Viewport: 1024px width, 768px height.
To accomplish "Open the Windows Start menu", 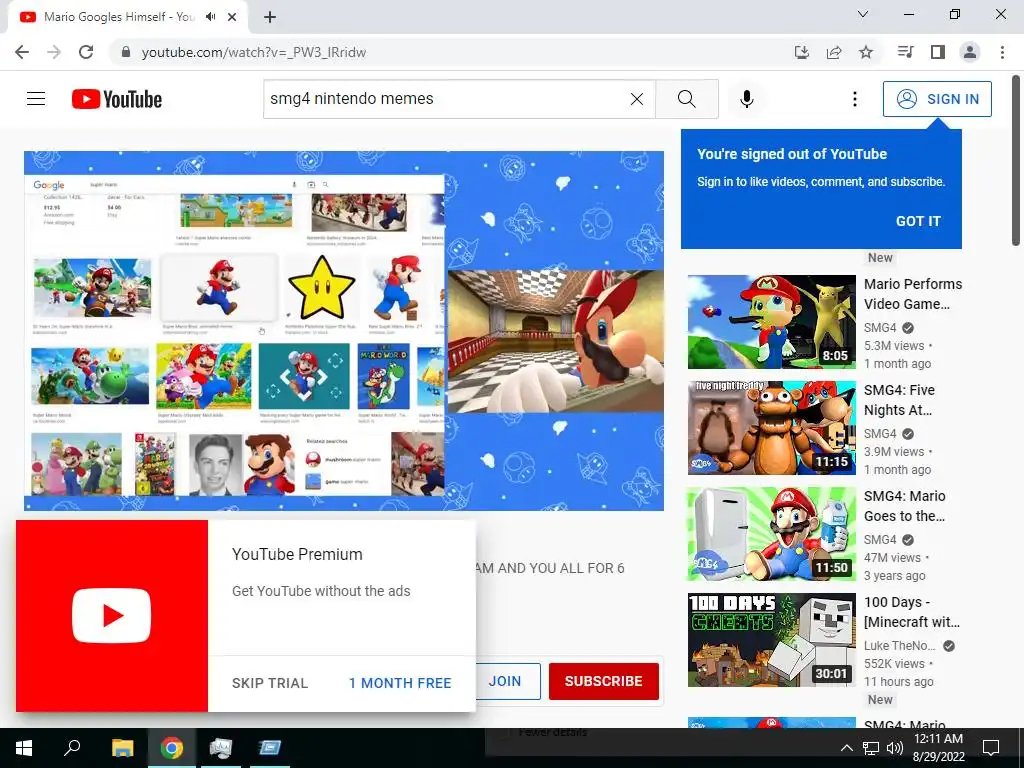I will (x=24, y=748).
